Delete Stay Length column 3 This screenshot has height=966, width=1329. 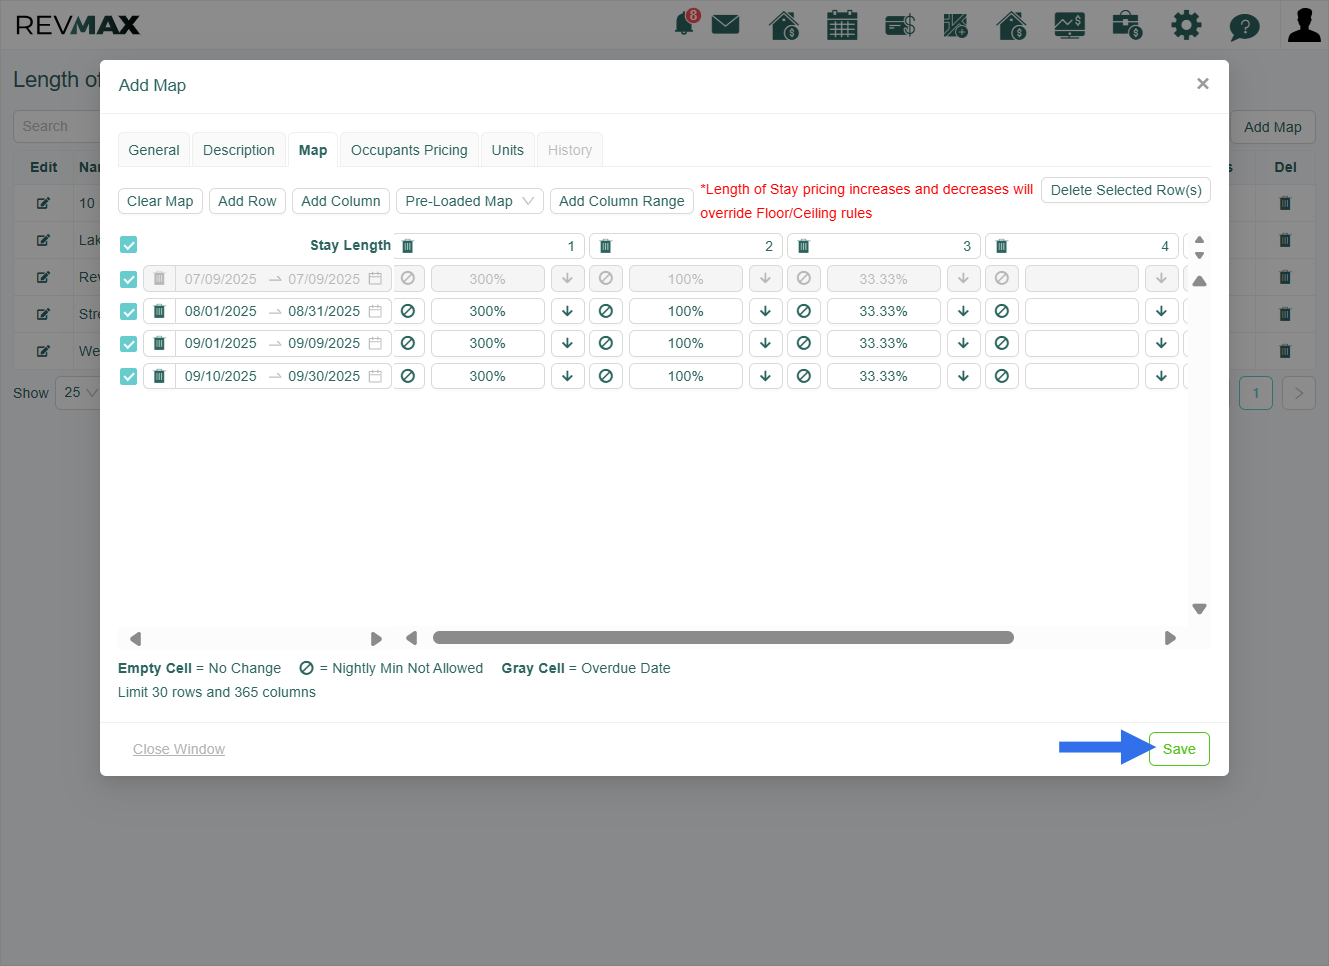pyautogui.click(x=803, y=246)
